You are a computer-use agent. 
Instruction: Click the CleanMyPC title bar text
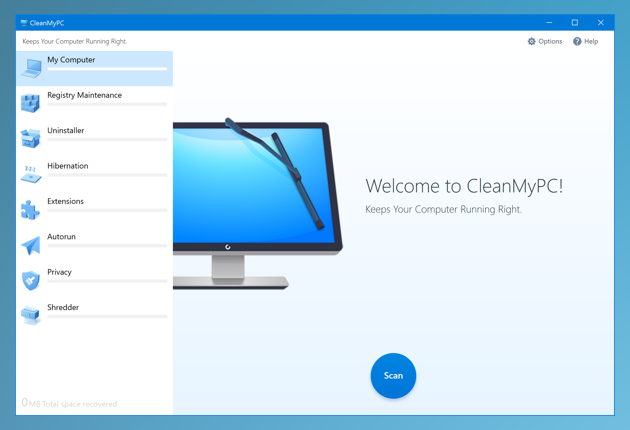pyautogui.click(x=47, y=23)
